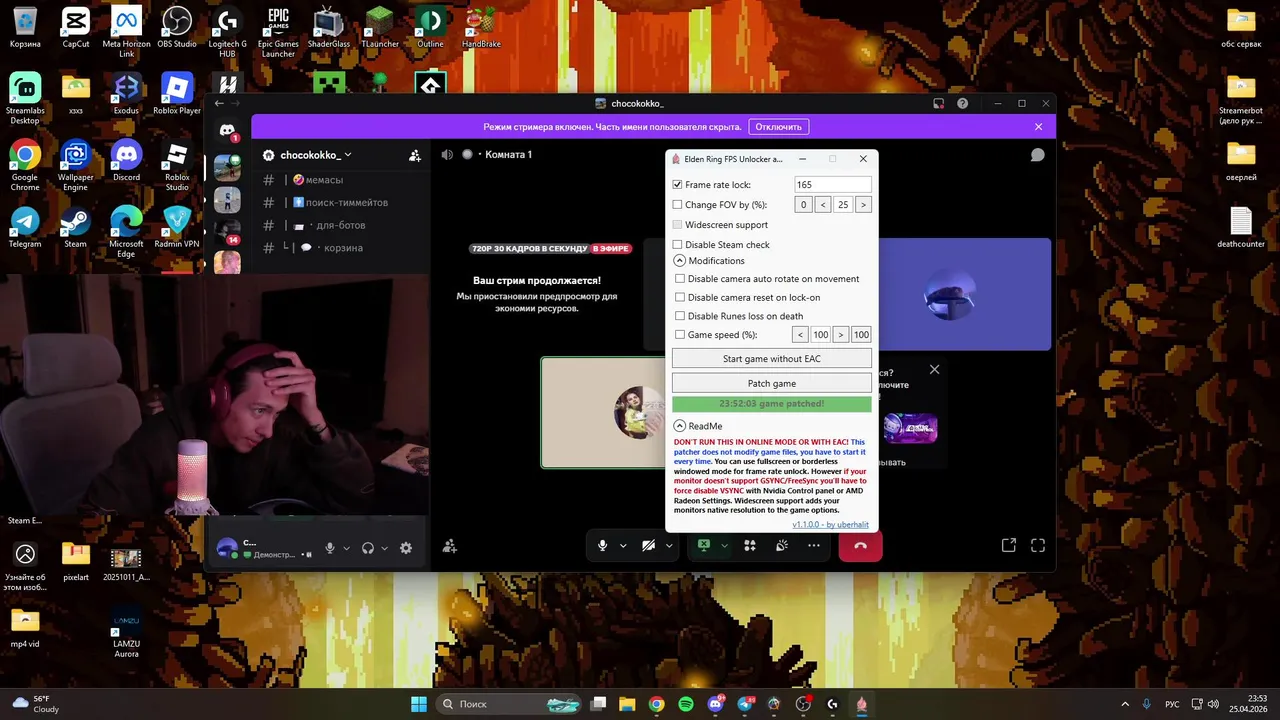The height and width of the screenshot is (720, 1280).
Task: Open File Explorer from the taskbar
Action: coord(627,704)
